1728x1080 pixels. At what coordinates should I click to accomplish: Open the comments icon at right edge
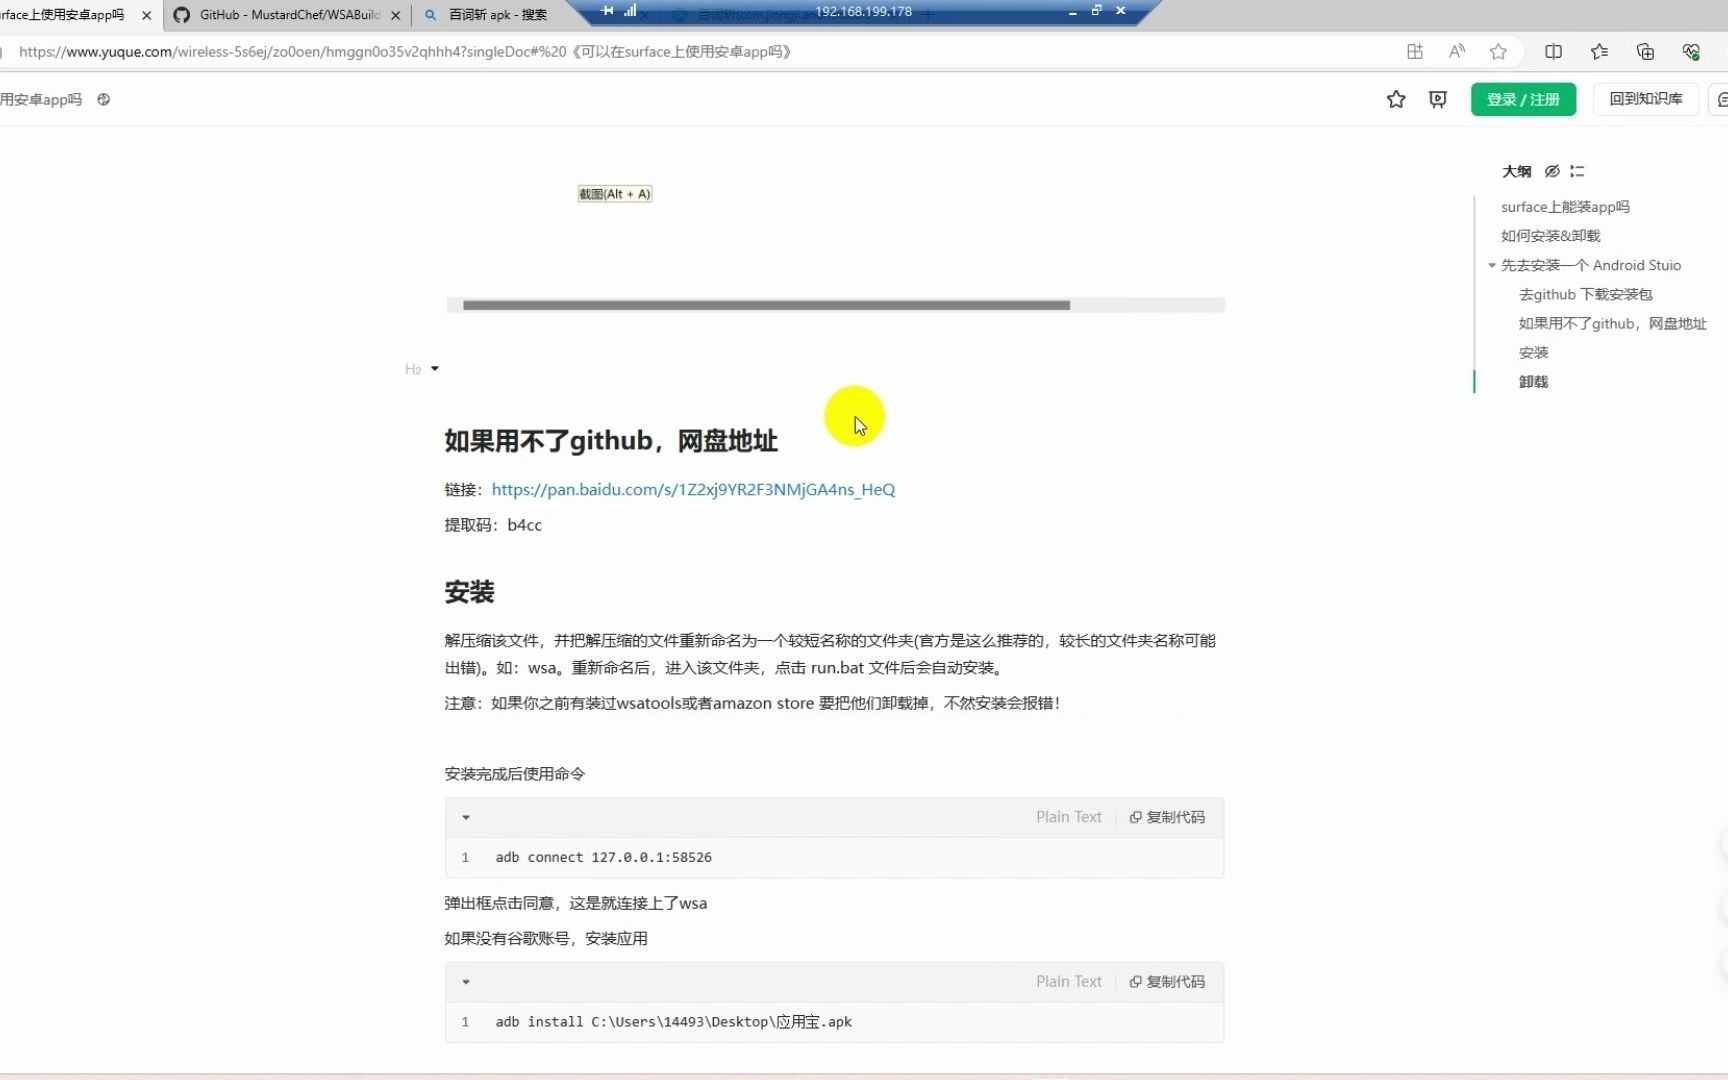(1720, 99)
